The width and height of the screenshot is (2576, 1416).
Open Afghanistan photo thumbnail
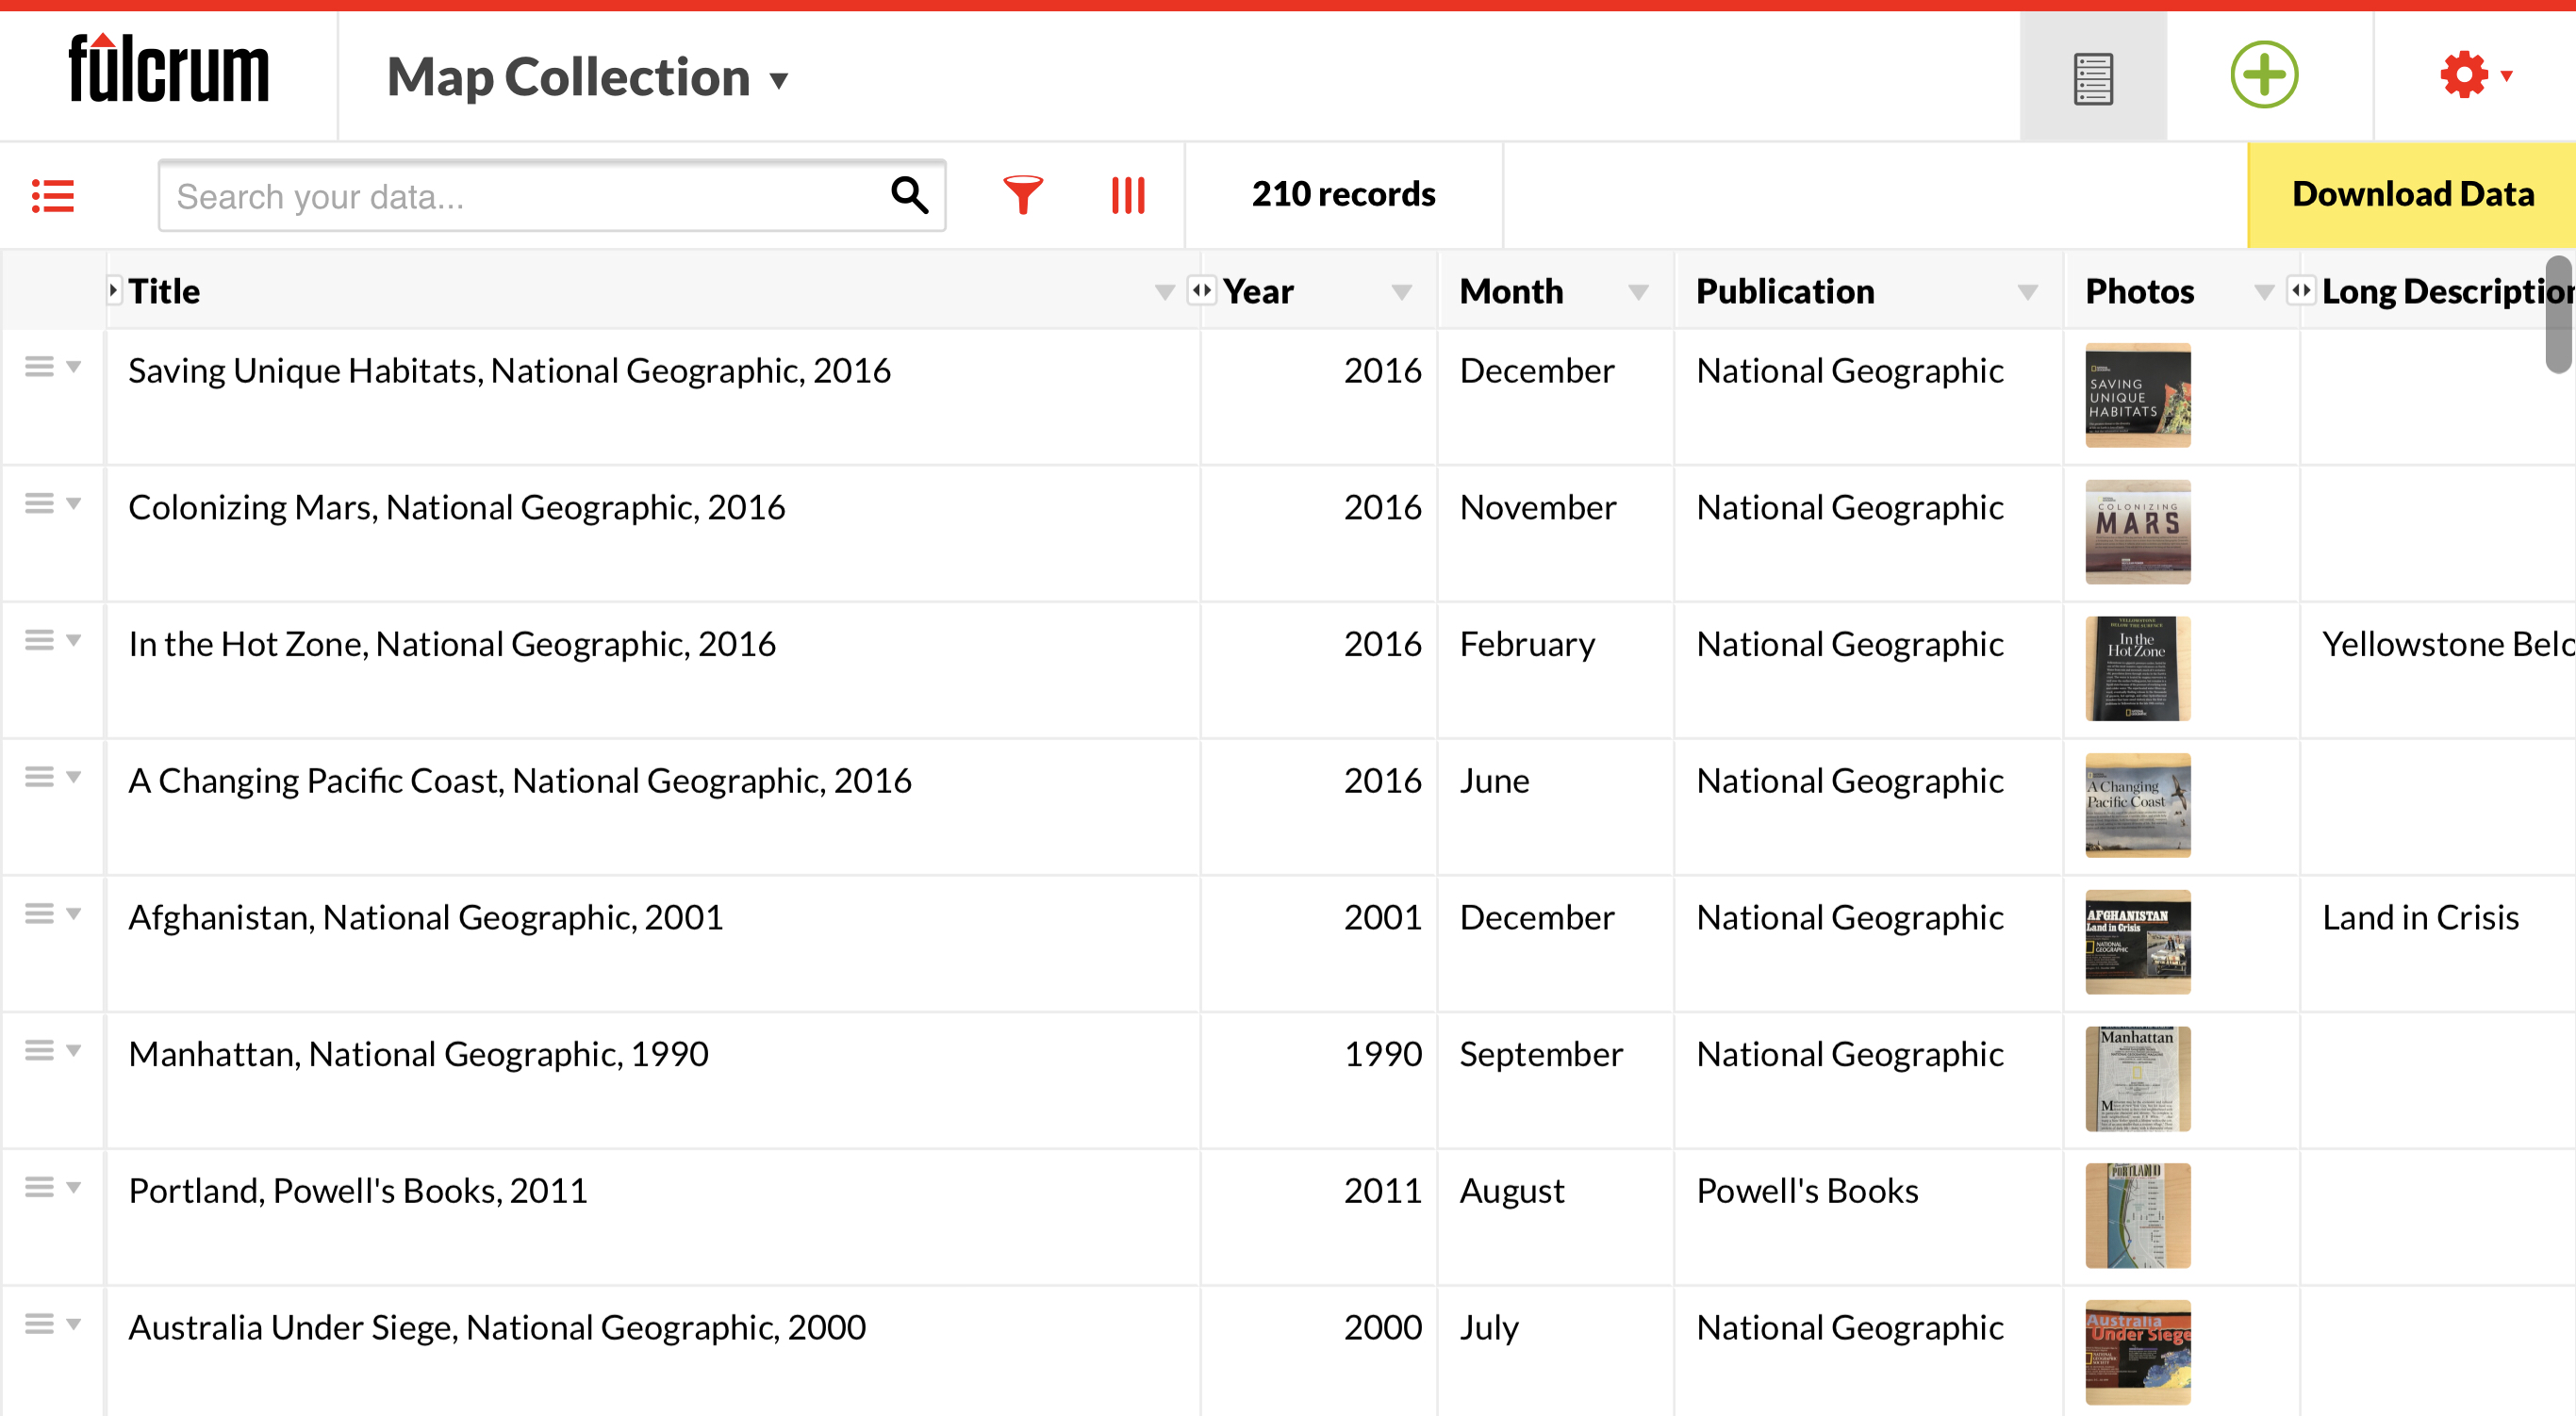(2138, 942)
